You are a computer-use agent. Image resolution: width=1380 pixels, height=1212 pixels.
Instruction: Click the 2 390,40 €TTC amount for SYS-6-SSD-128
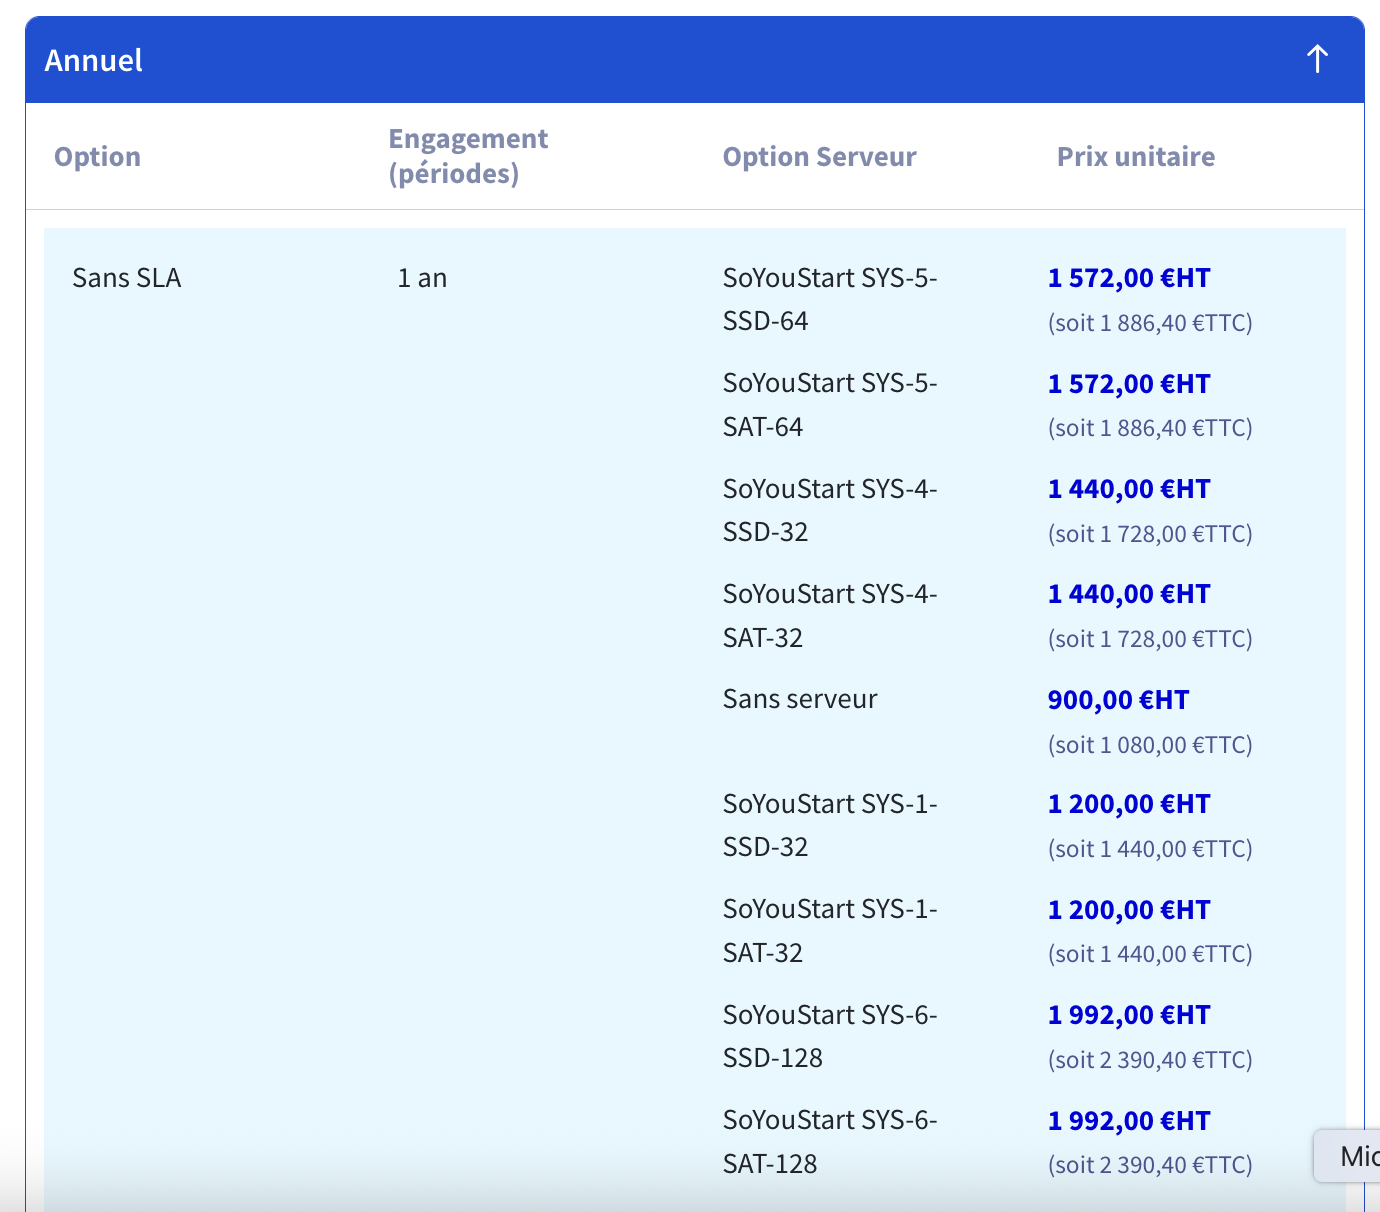tap(1150, 1060)
